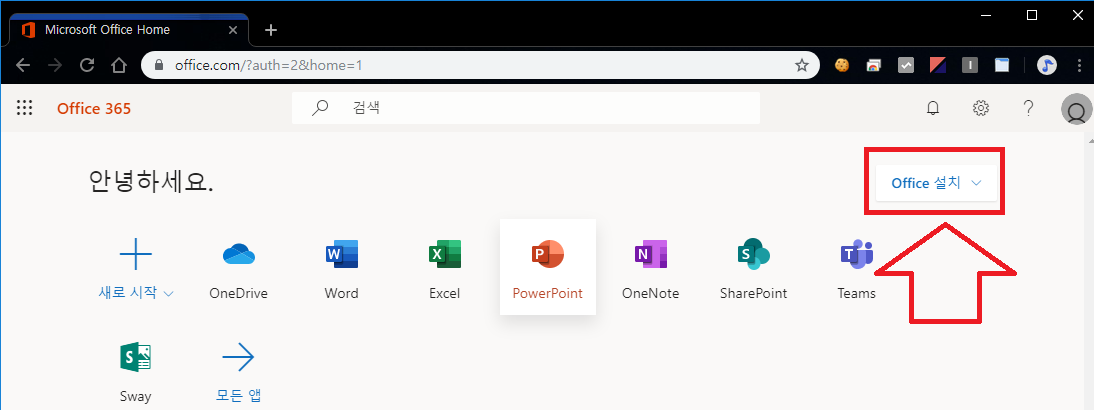Viewport: 1094px width, 410px height.
Task: Click the 안녕하세요. greeting text
Action: (x=151, y=181)
